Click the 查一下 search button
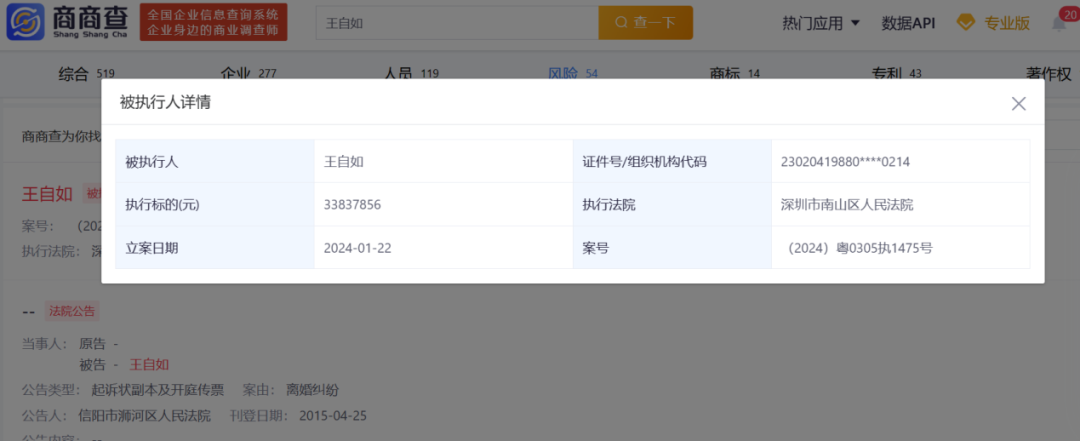 pos(645,23)
